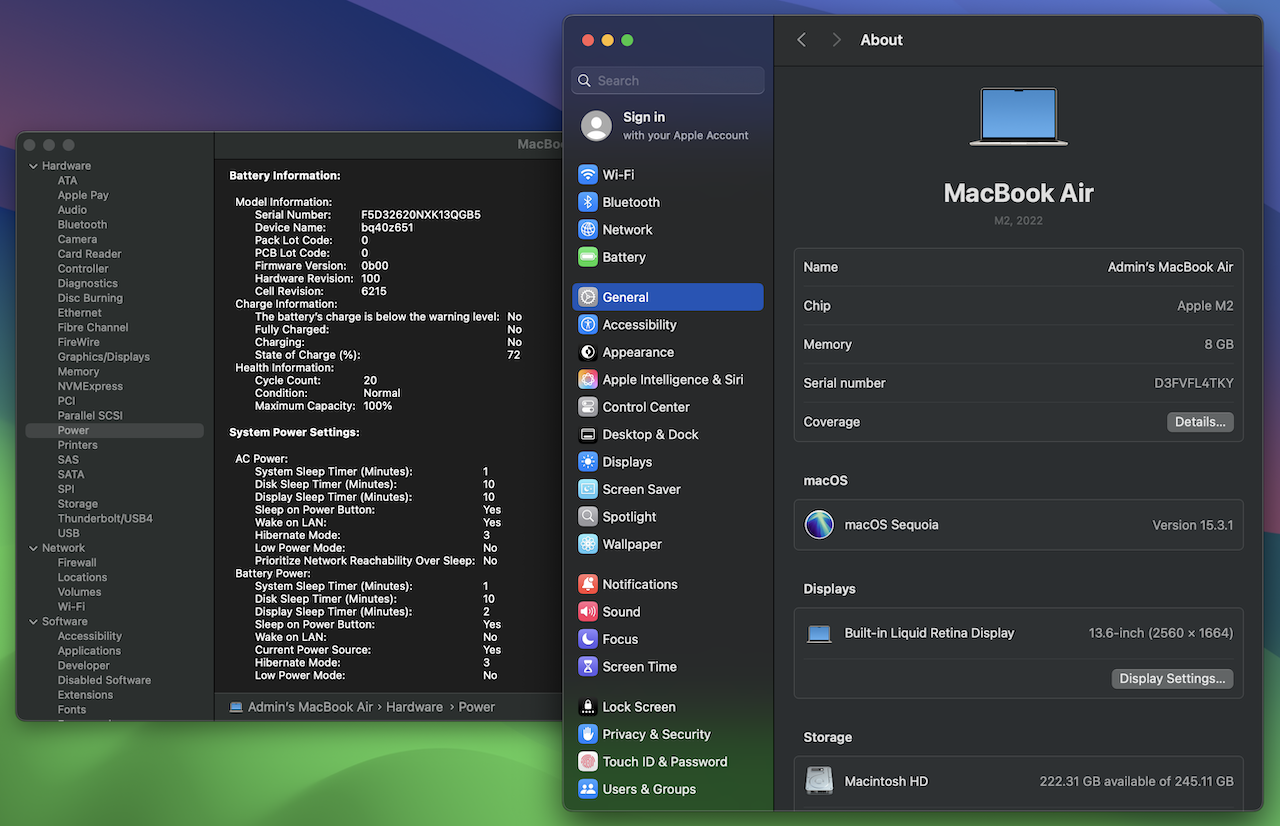Select Thunderbolt/USB4 in Hardware list
This screenshot has width=1280, height=826.
(105, 518)
